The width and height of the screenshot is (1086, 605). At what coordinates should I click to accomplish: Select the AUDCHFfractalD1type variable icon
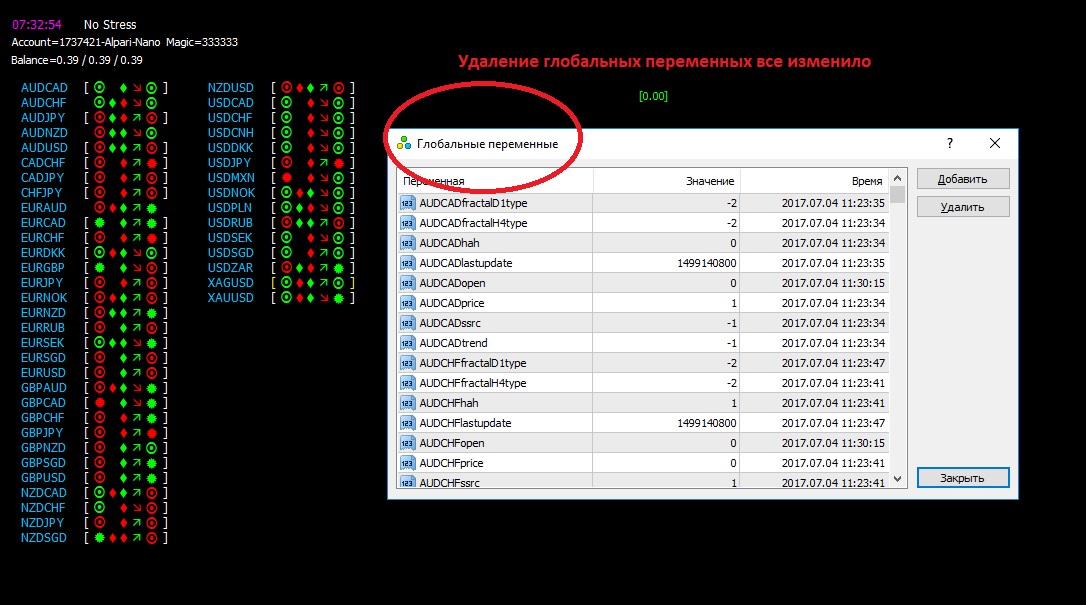pyautogui.click(x=407, y=363)
